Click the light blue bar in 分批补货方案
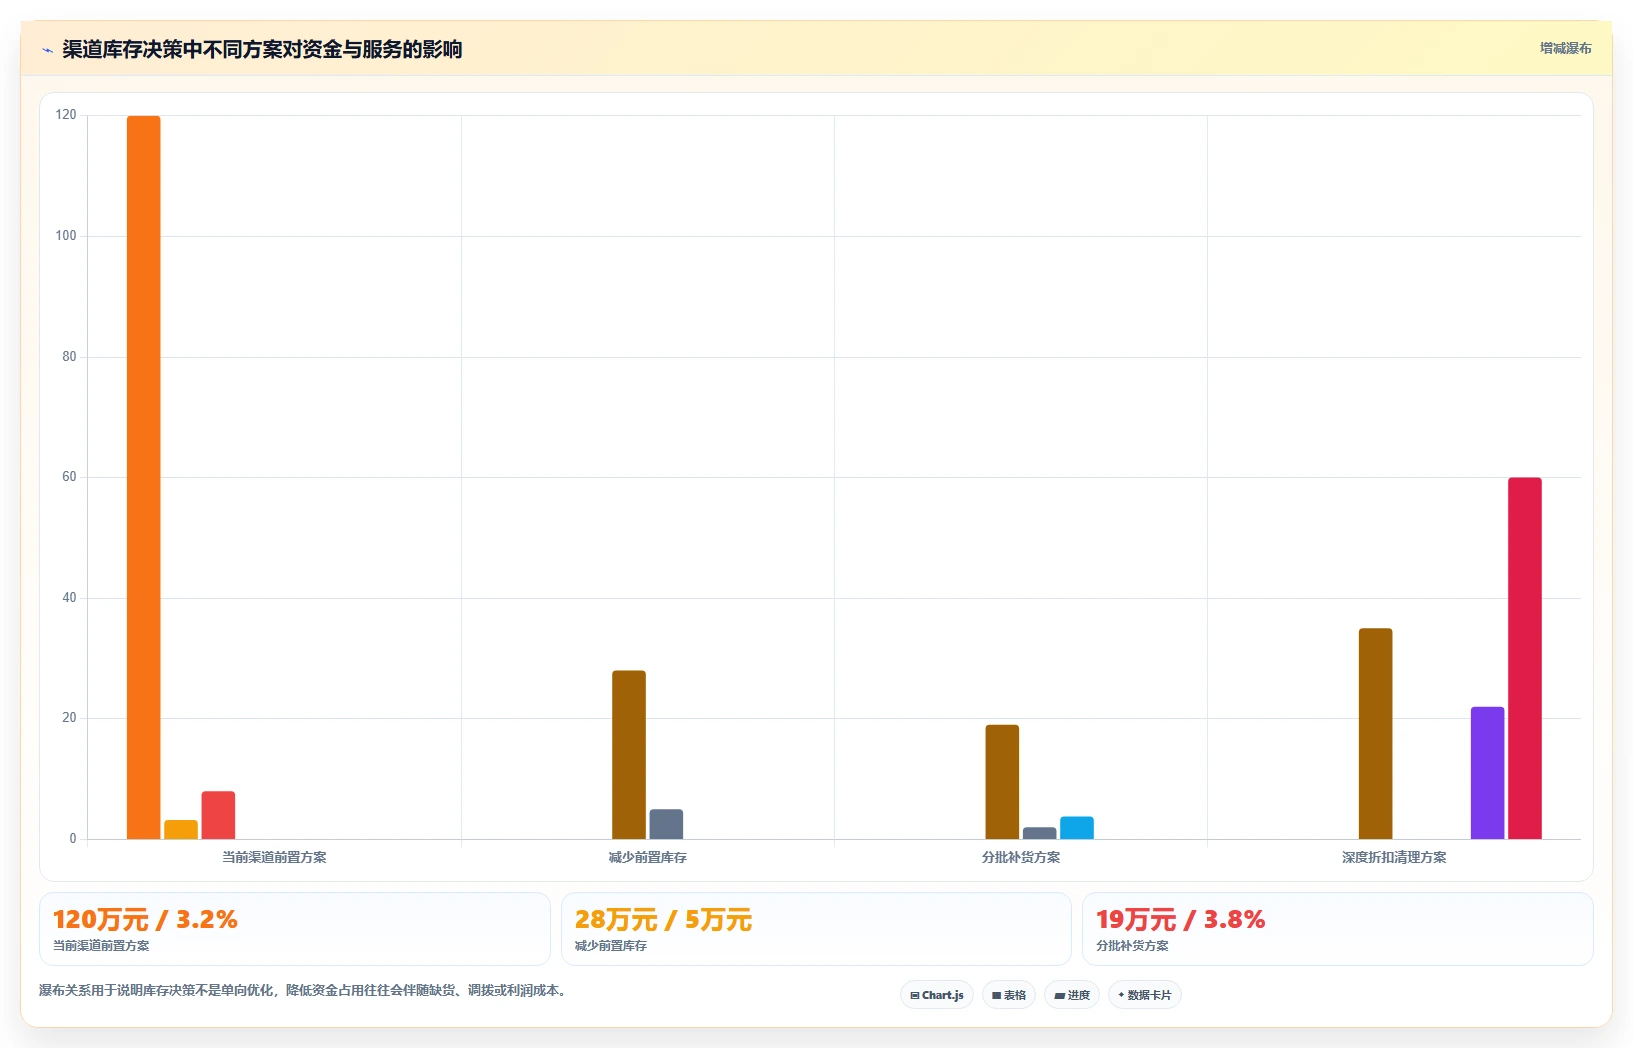 (1077, 828)
